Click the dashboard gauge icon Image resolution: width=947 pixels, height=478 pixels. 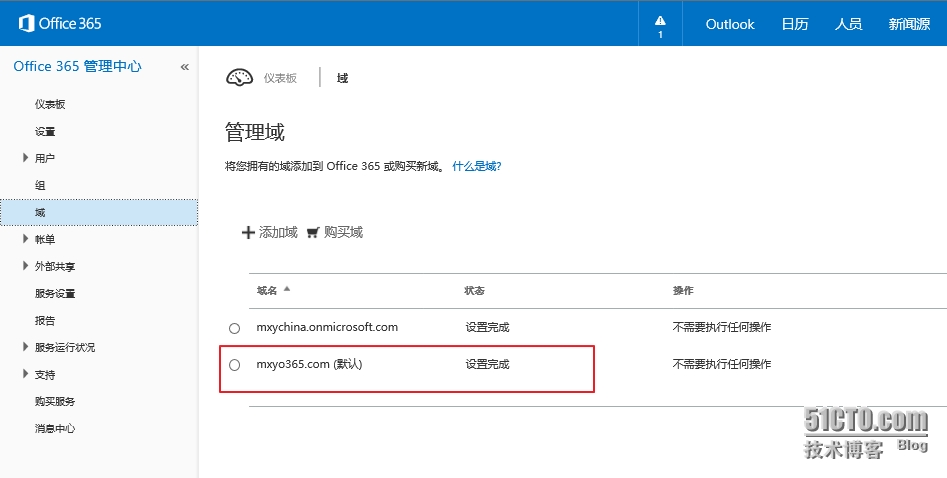pyautogui.click(x=240, y=77)
